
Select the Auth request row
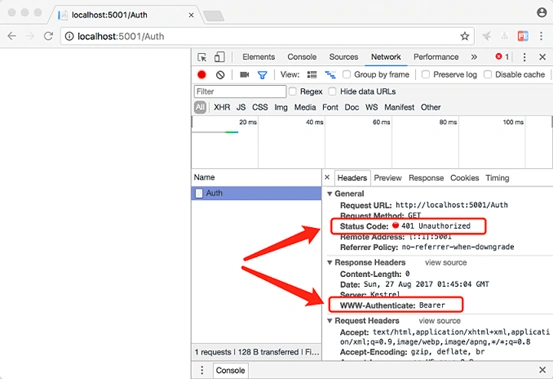coord(256,193)
